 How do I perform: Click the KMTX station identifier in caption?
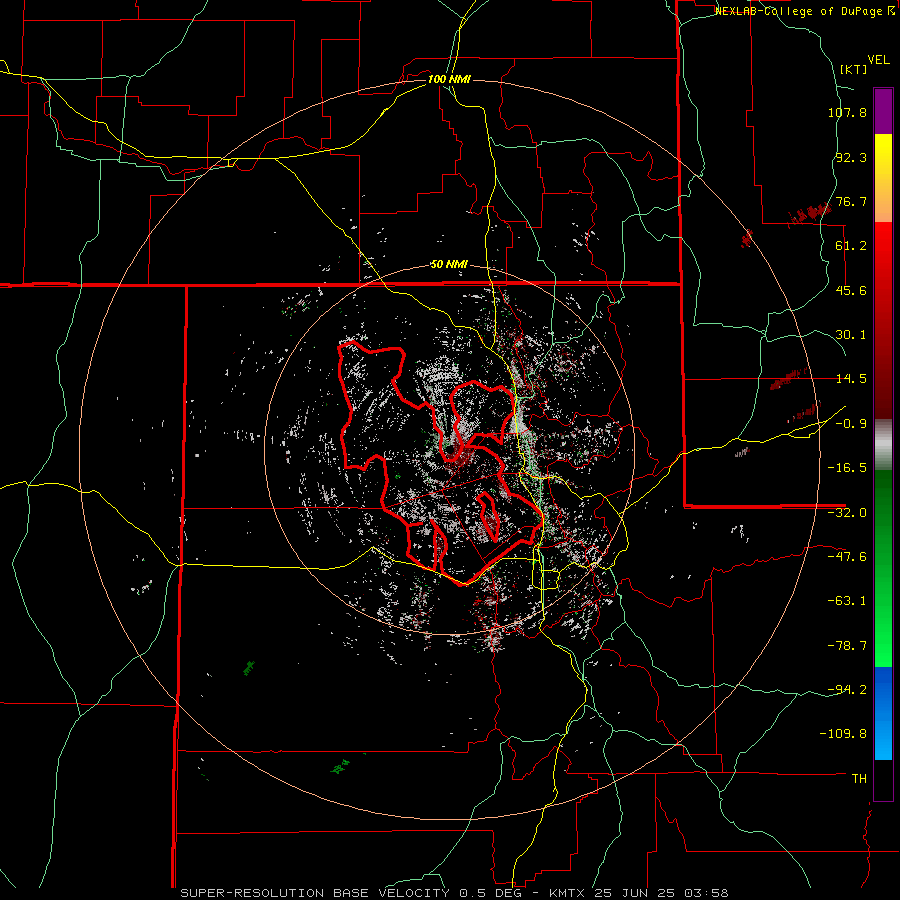tap(569, 893)
